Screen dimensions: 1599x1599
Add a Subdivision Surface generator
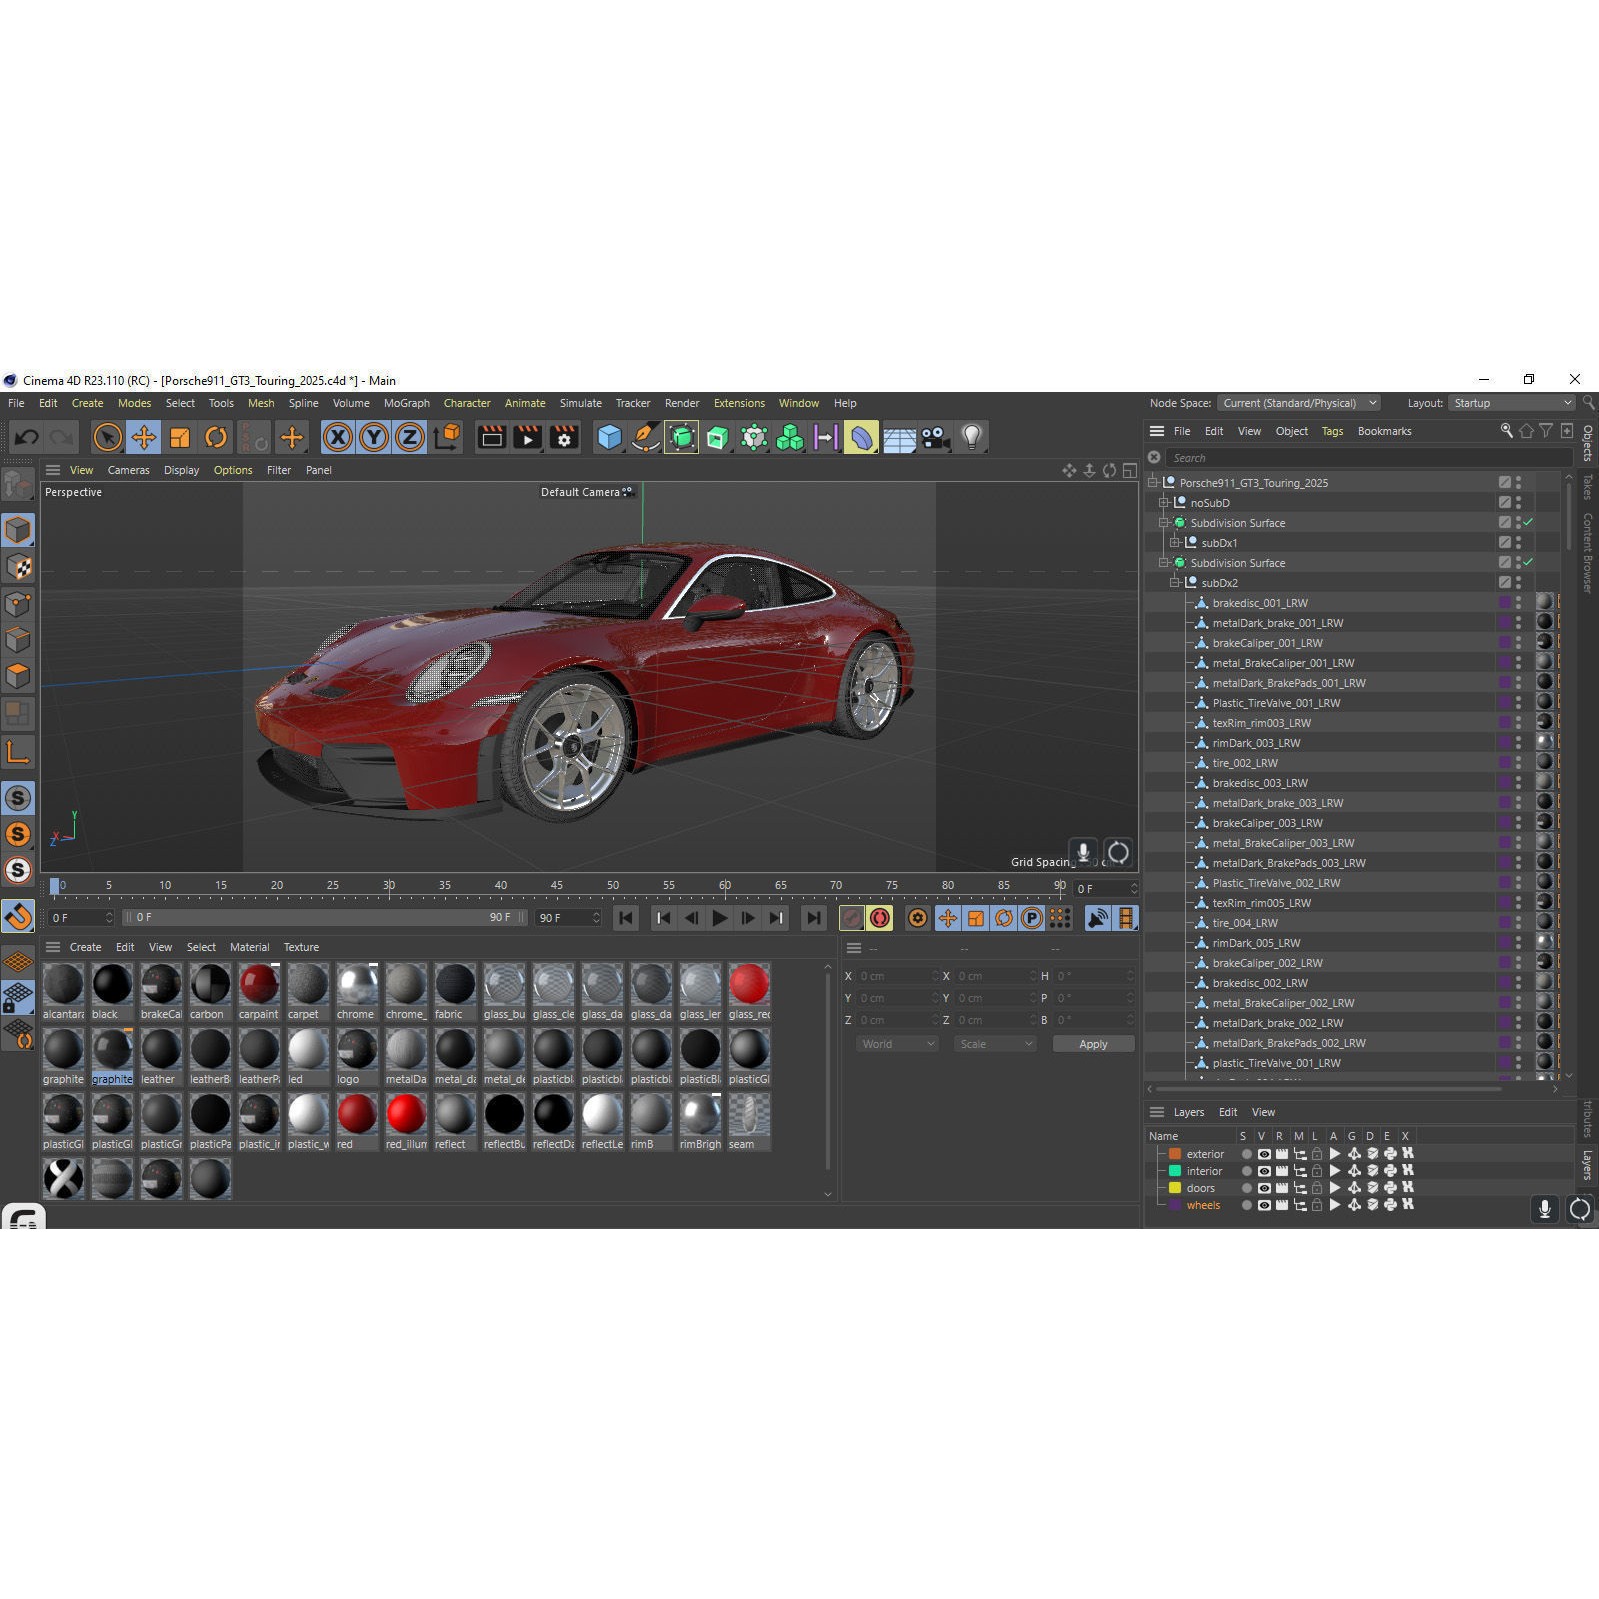pos(682,437)
